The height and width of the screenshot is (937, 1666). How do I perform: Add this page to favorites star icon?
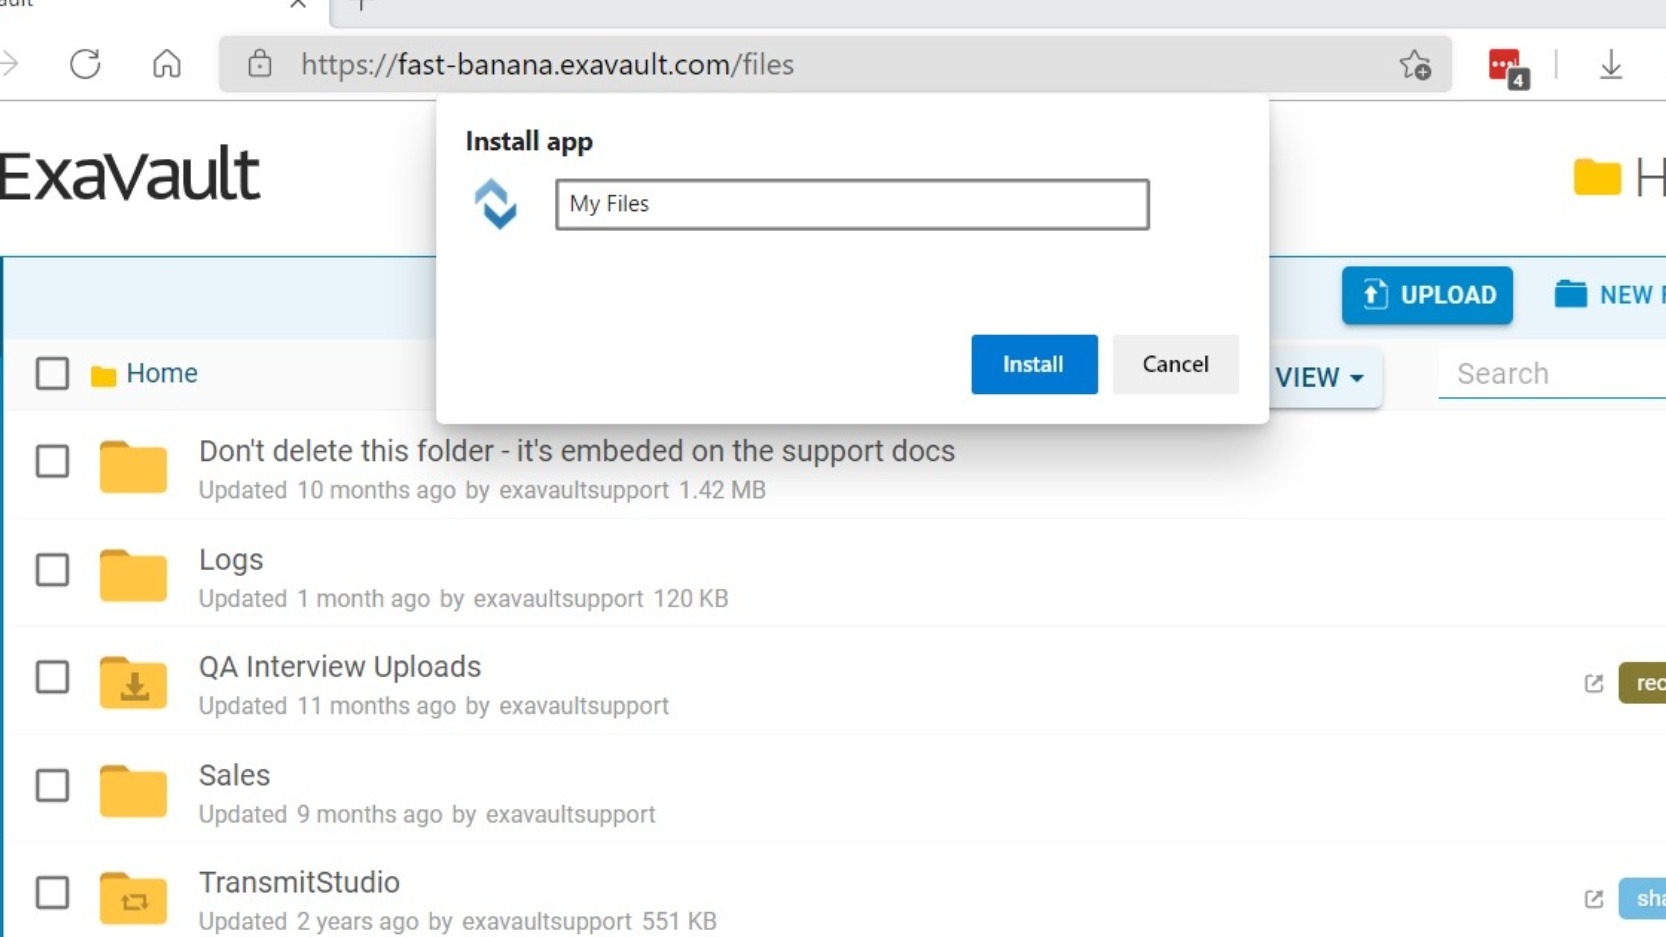coord(1415,65)
